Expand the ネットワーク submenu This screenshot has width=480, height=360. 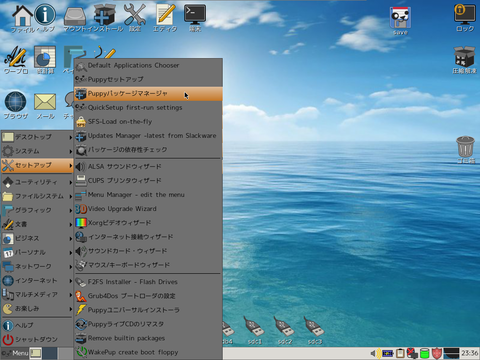(x=37, y=266)
